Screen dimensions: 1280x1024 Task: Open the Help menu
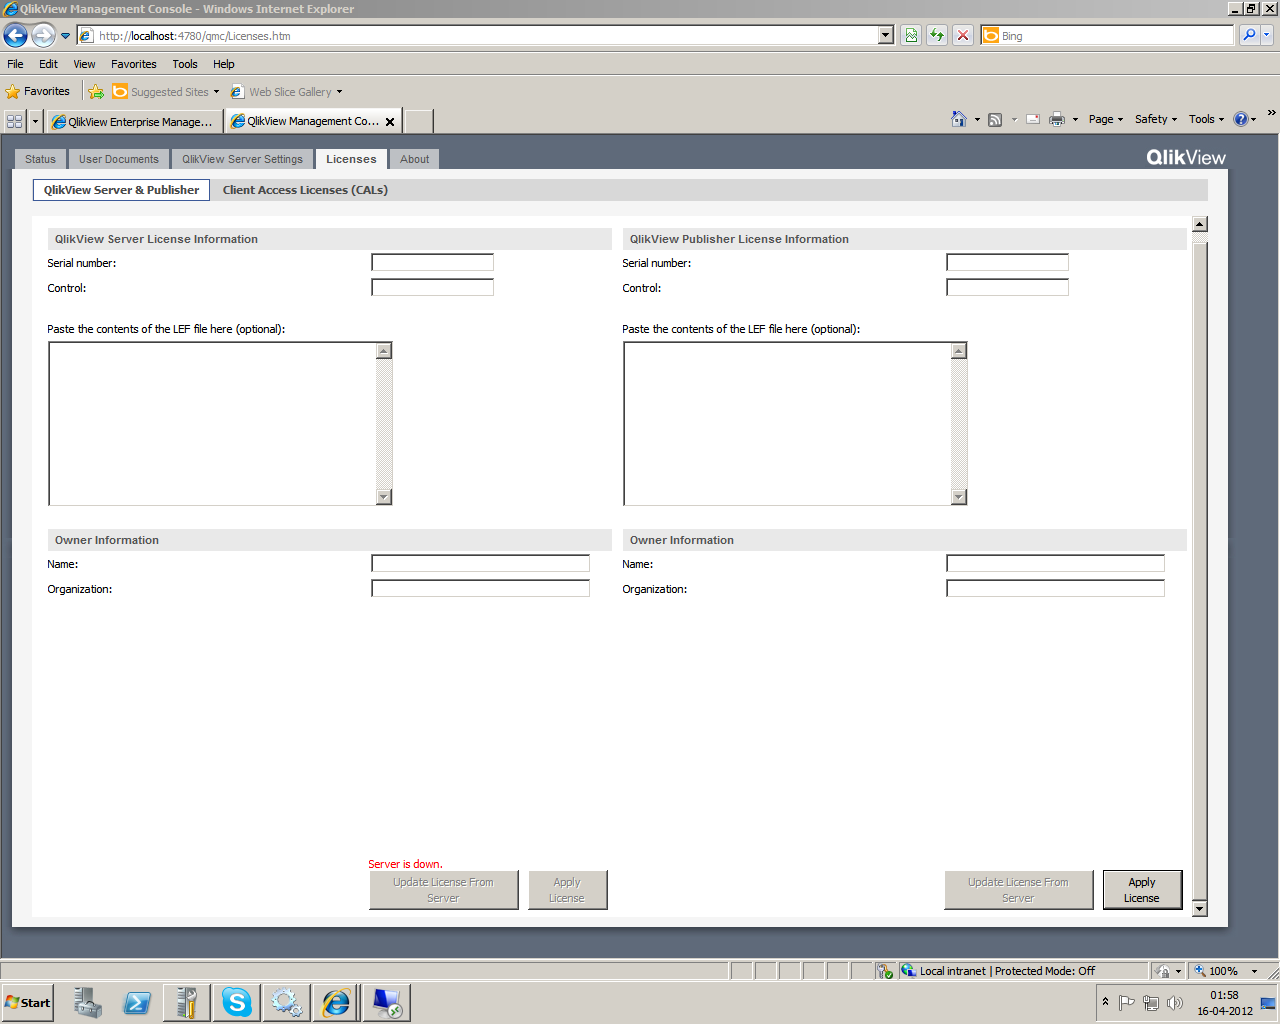point(224,64)
